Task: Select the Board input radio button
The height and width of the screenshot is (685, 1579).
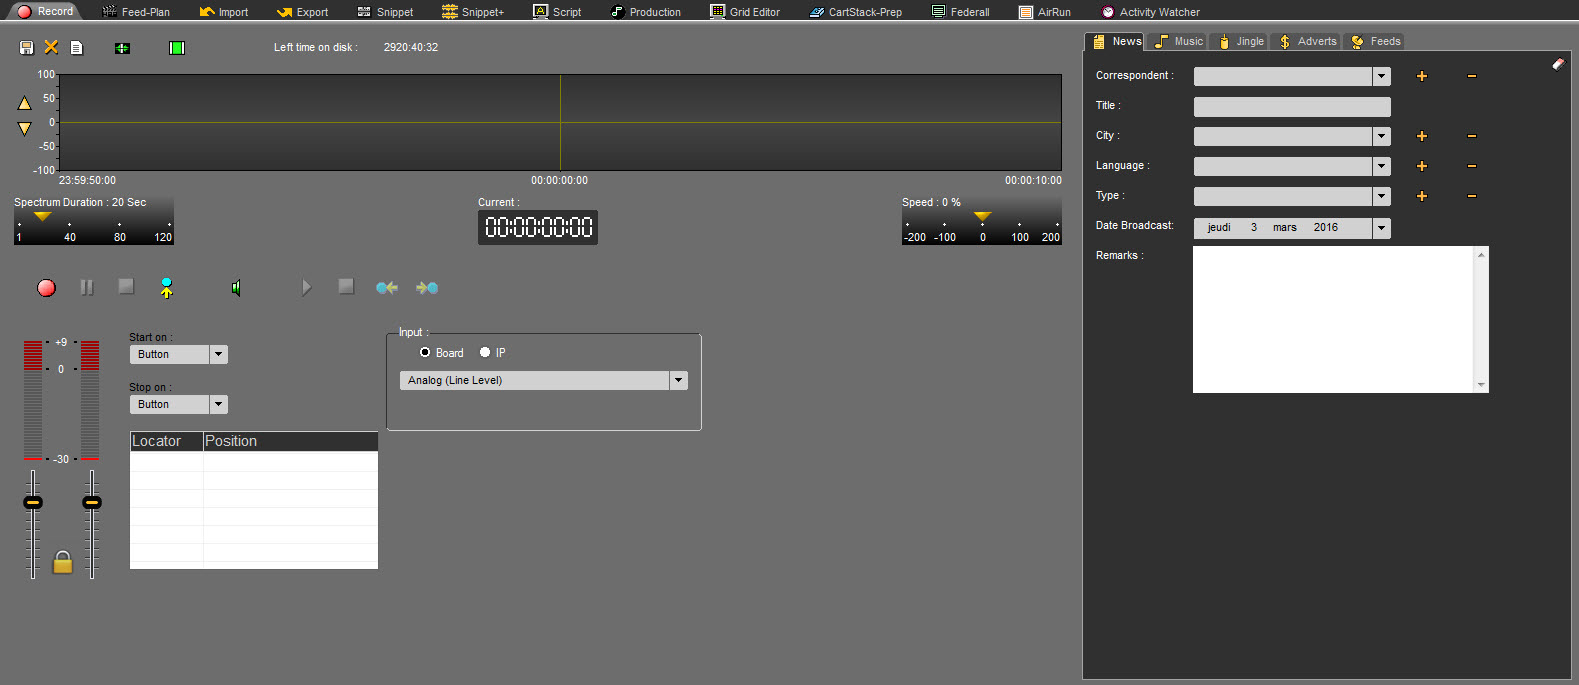Action: (425, 352)
